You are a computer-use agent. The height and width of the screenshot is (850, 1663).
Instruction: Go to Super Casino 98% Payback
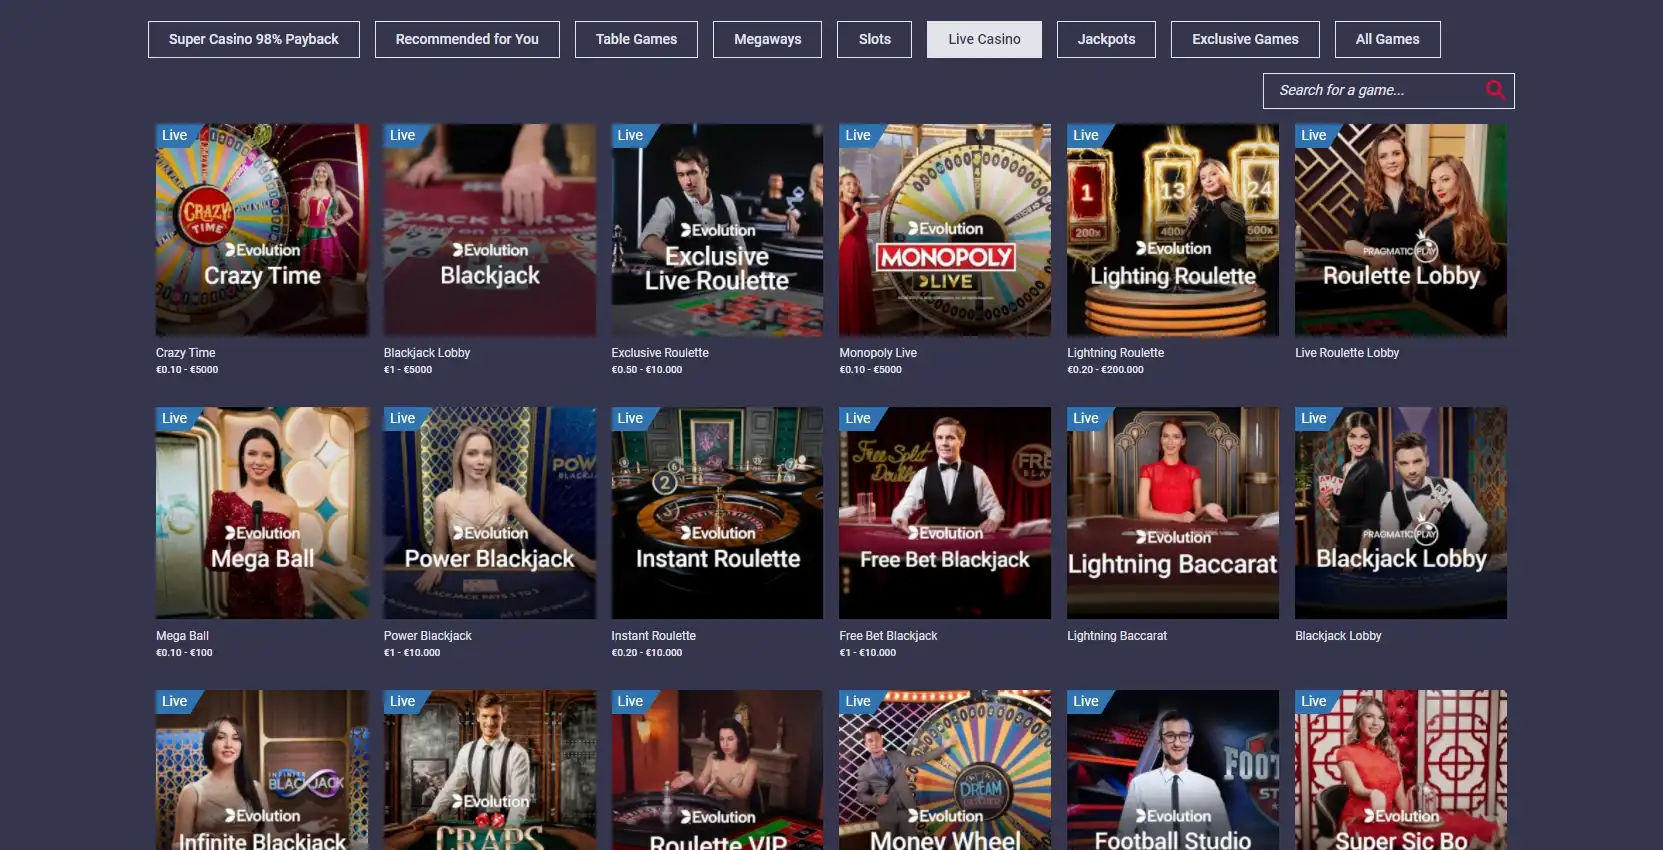point(254,39)
